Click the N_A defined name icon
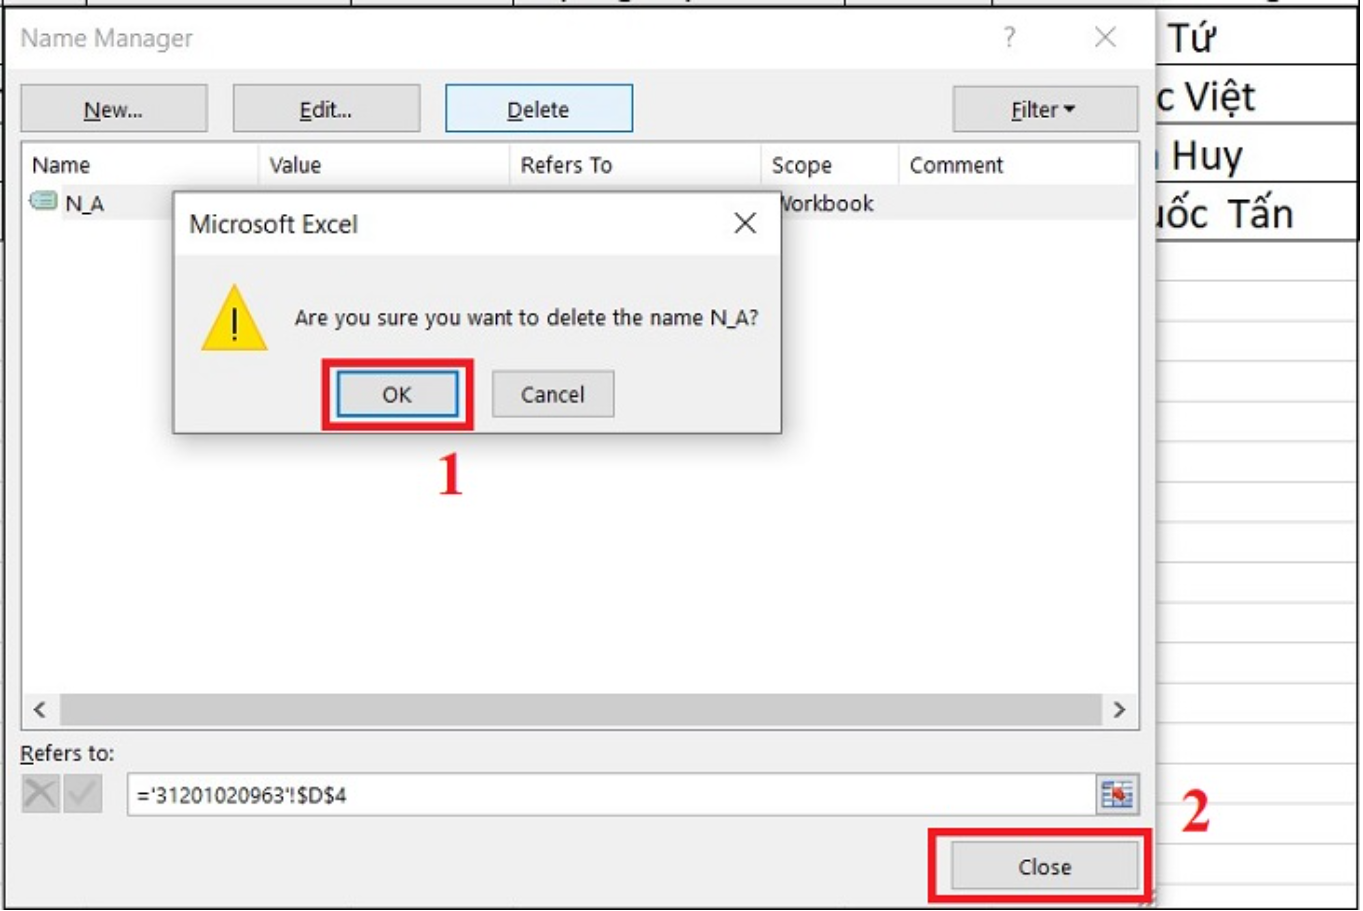This screenshot has width=1363, height=911. click(43, 201)
